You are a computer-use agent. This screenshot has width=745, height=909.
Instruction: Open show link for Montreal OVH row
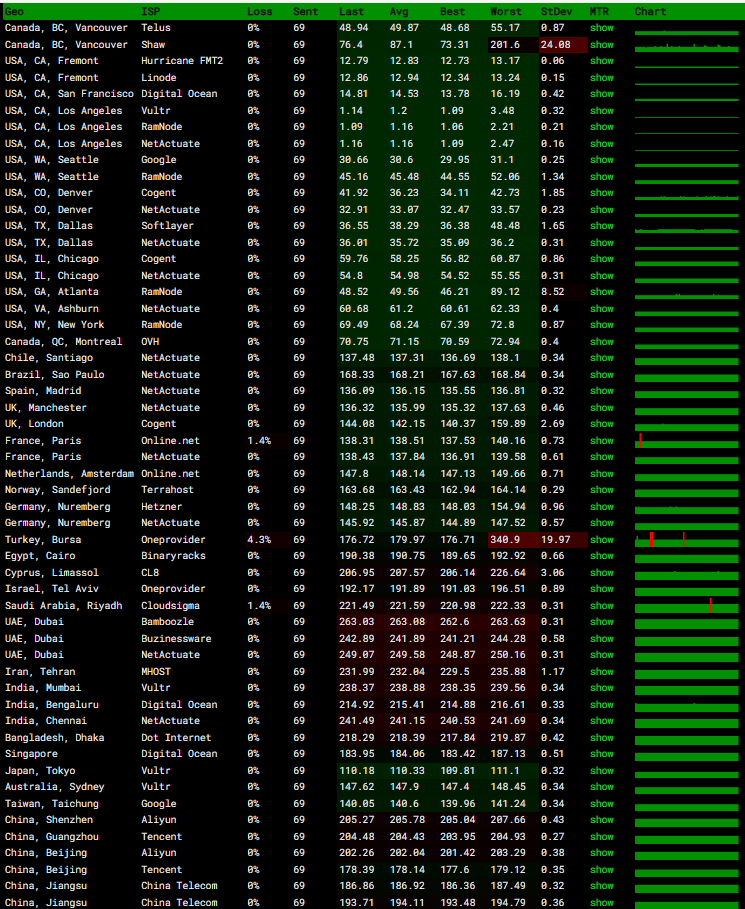click(x=601, y=342)
